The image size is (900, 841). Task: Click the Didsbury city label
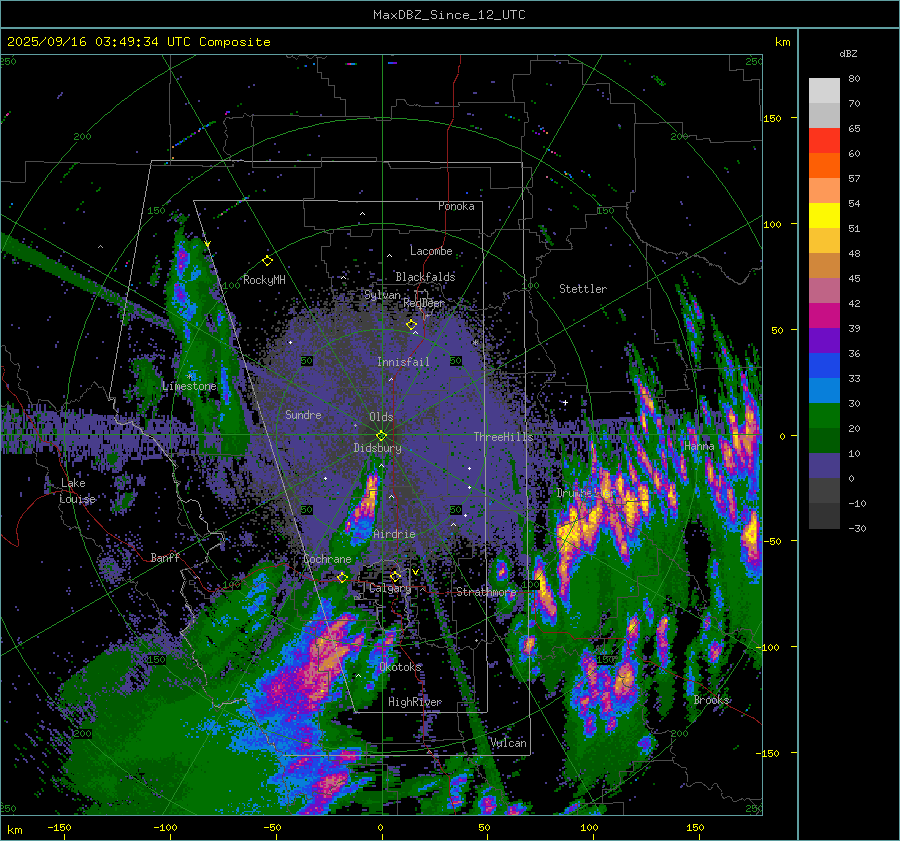coord(377,448)
